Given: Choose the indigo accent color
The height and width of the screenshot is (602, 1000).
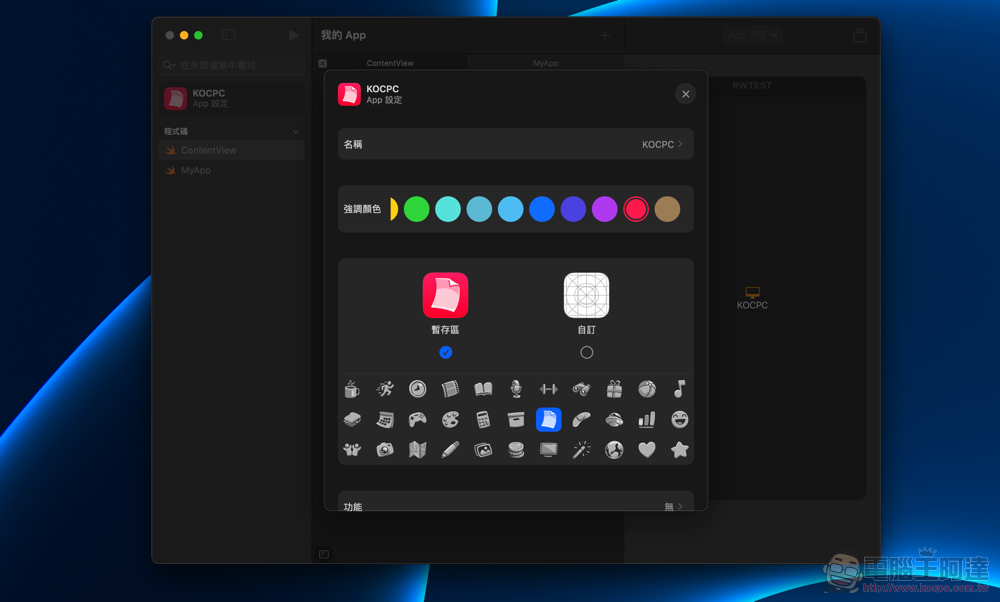Looking at the screenshot, I should [x=573, y=209].
